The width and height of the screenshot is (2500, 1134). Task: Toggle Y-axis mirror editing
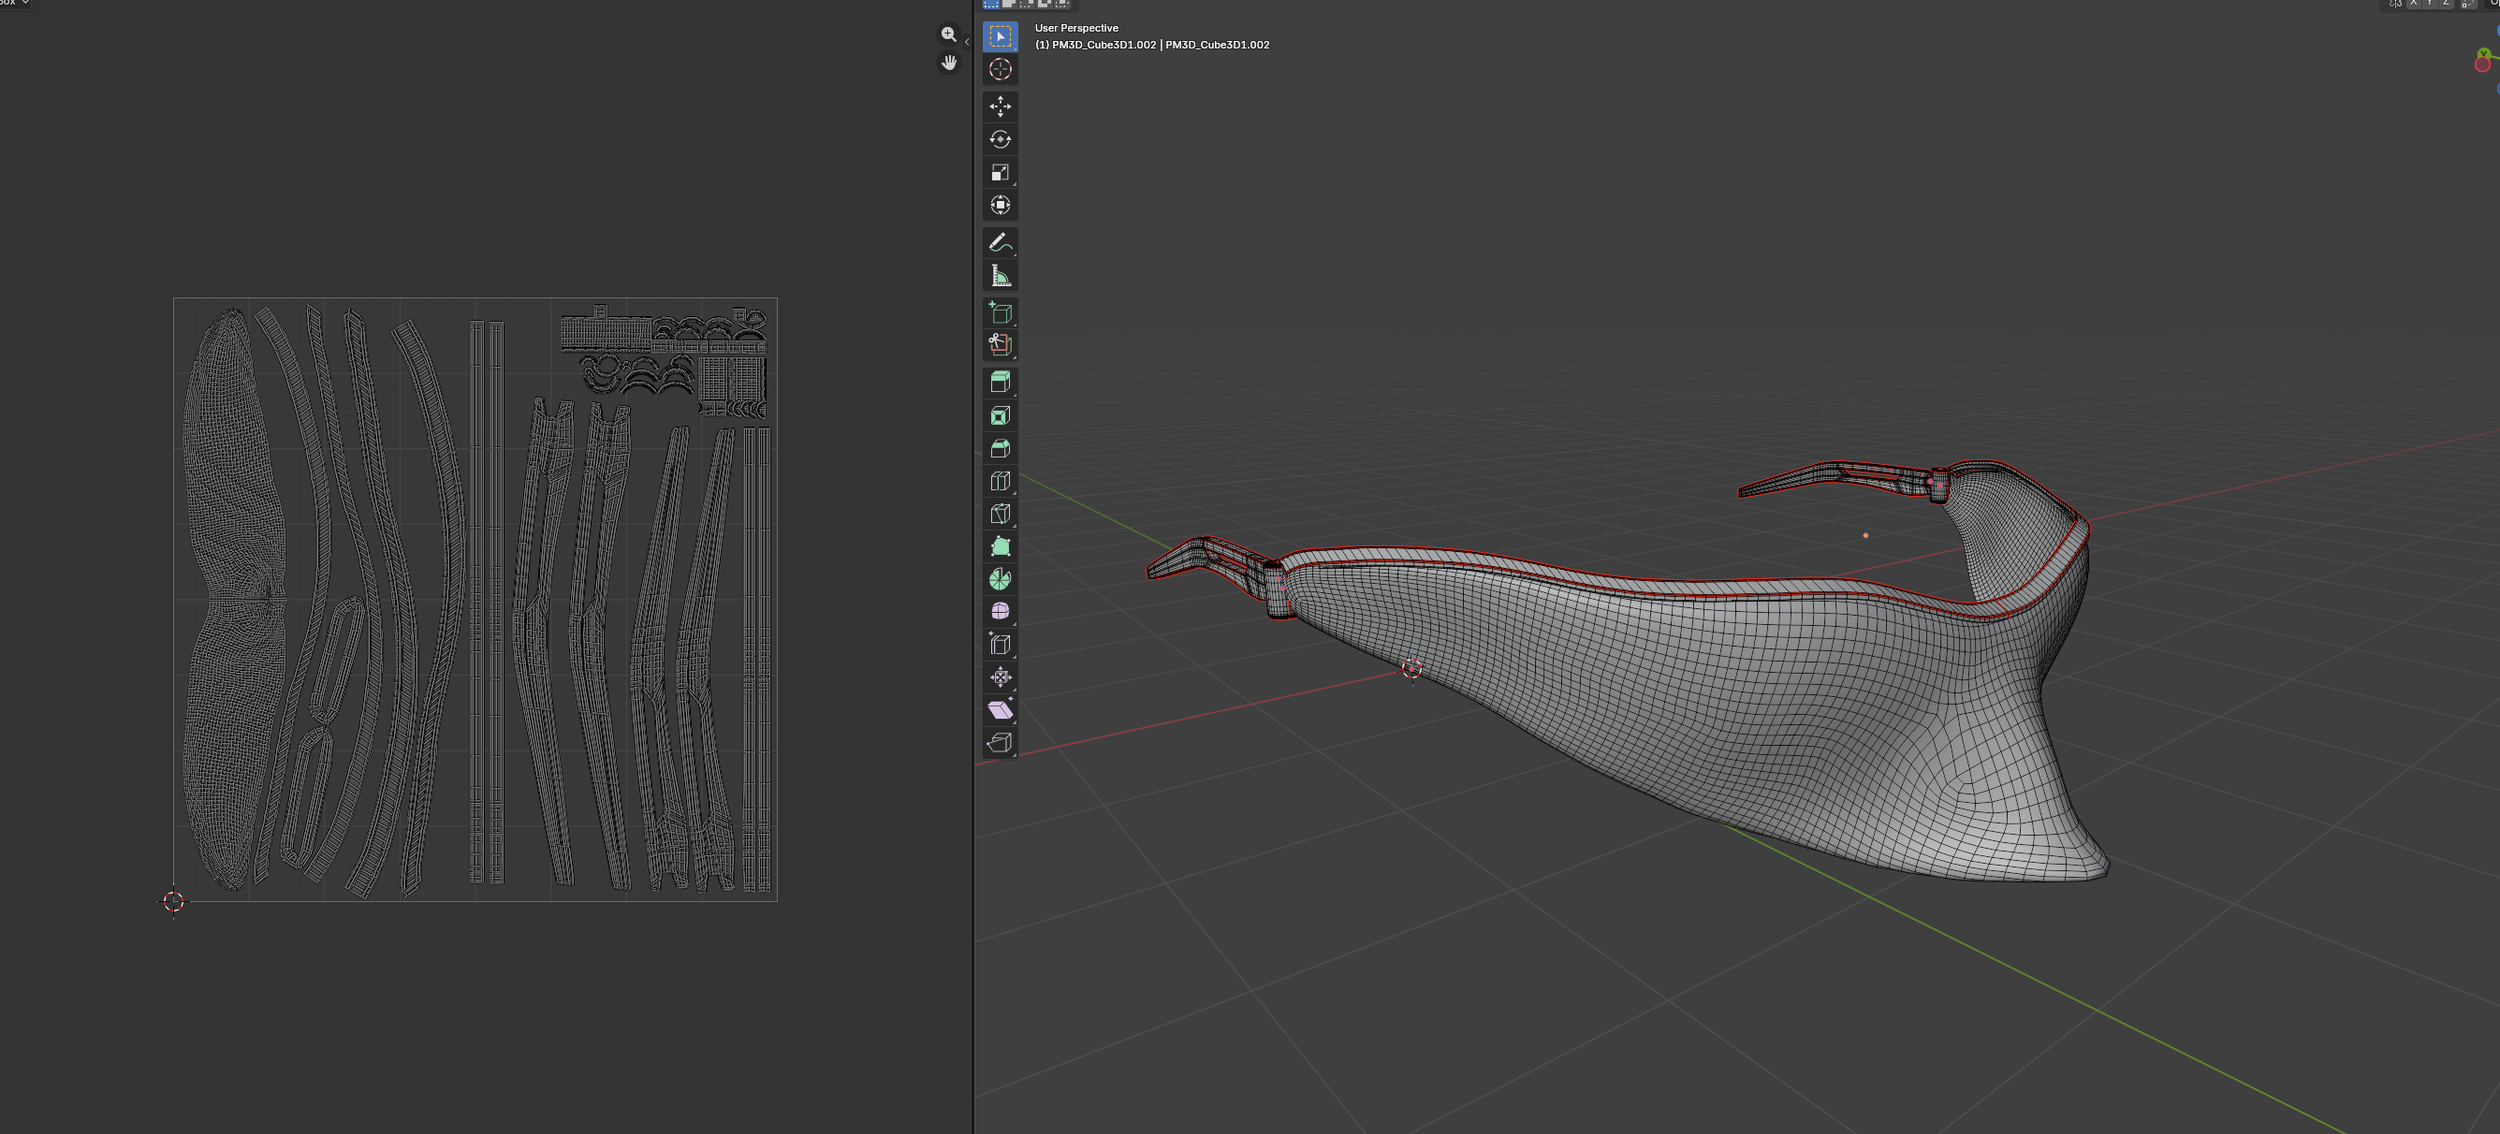tap(2429, 4)
